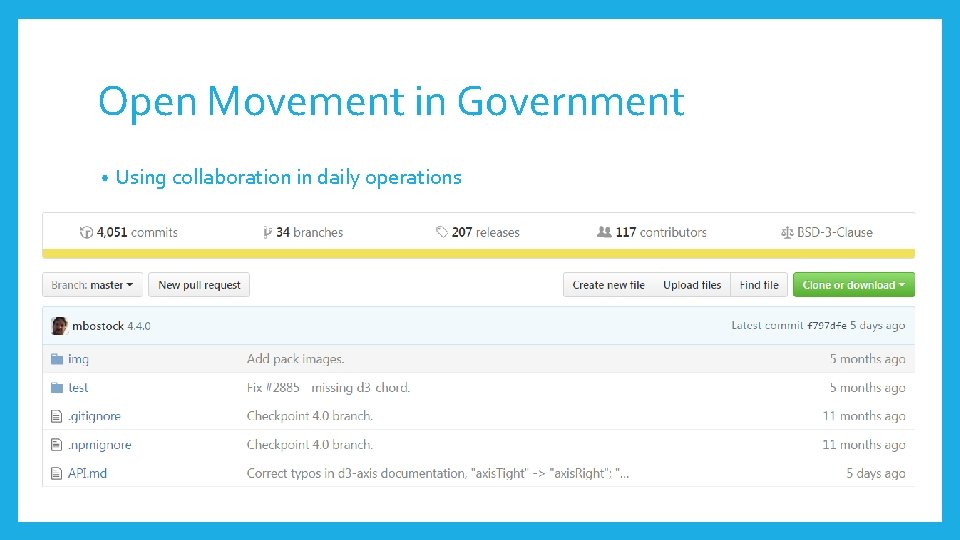Image resolution: width=960 pixels, height=540 pixels.
Task: Click the .gitignore file icon
Action: [x=56, y=416]
